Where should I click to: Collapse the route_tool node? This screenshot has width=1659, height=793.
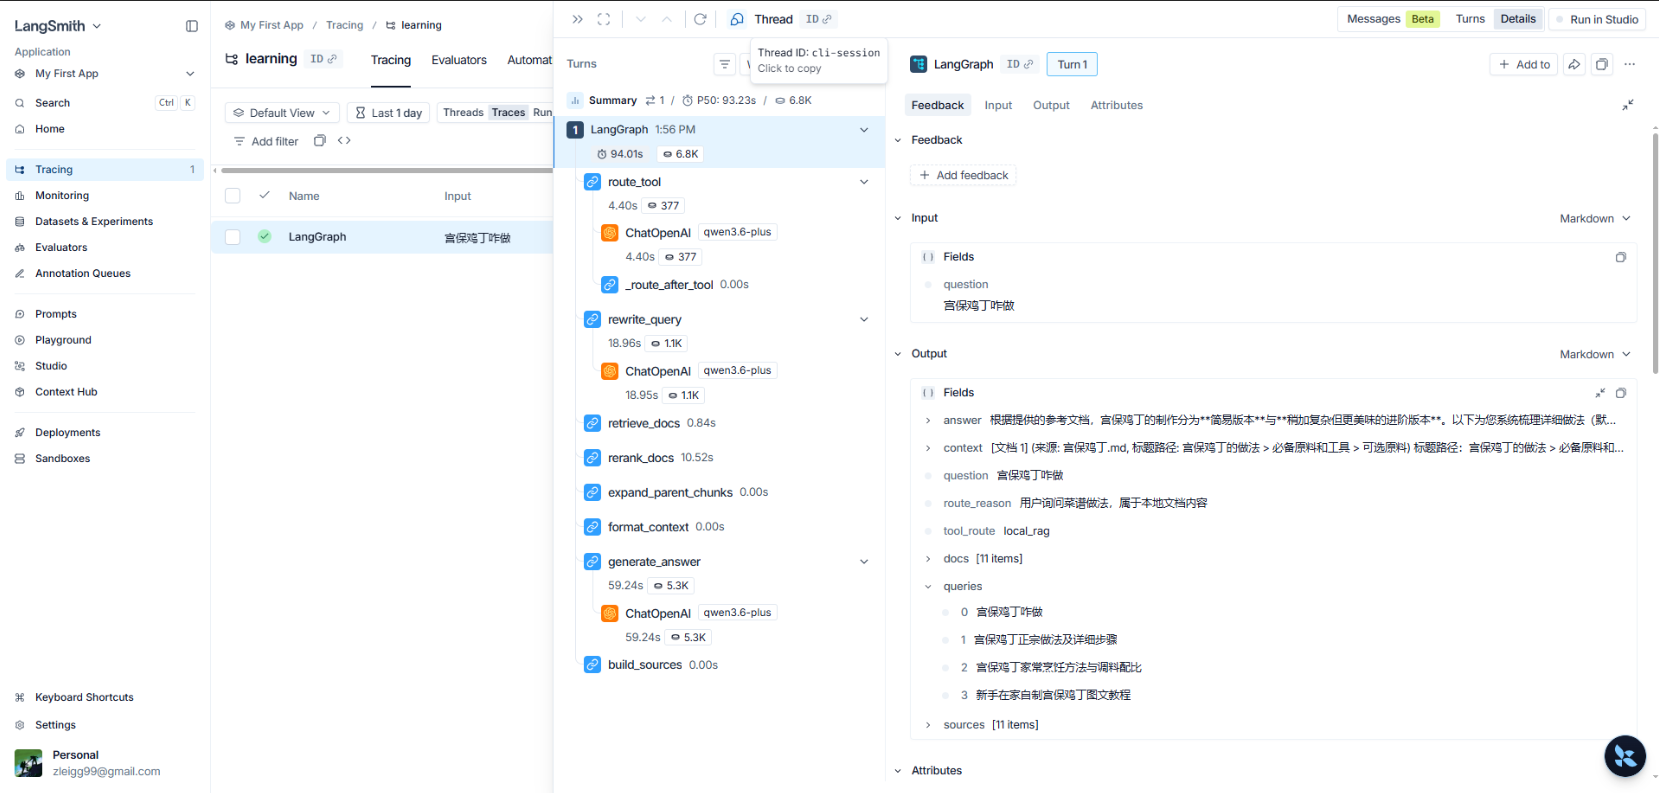pyautogui.click(x=864, y=182)
